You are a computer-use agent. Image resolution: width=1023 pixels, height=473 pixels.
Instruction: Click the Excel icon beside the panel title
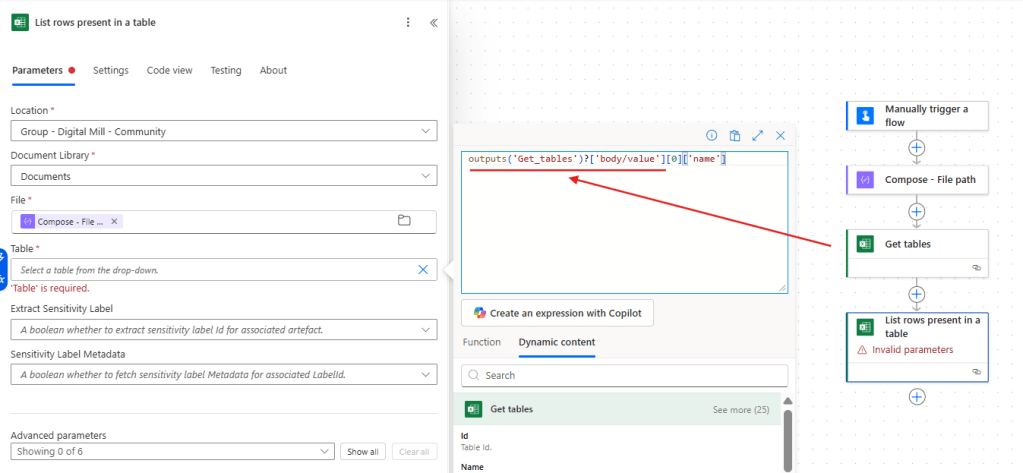click(20, 22)
